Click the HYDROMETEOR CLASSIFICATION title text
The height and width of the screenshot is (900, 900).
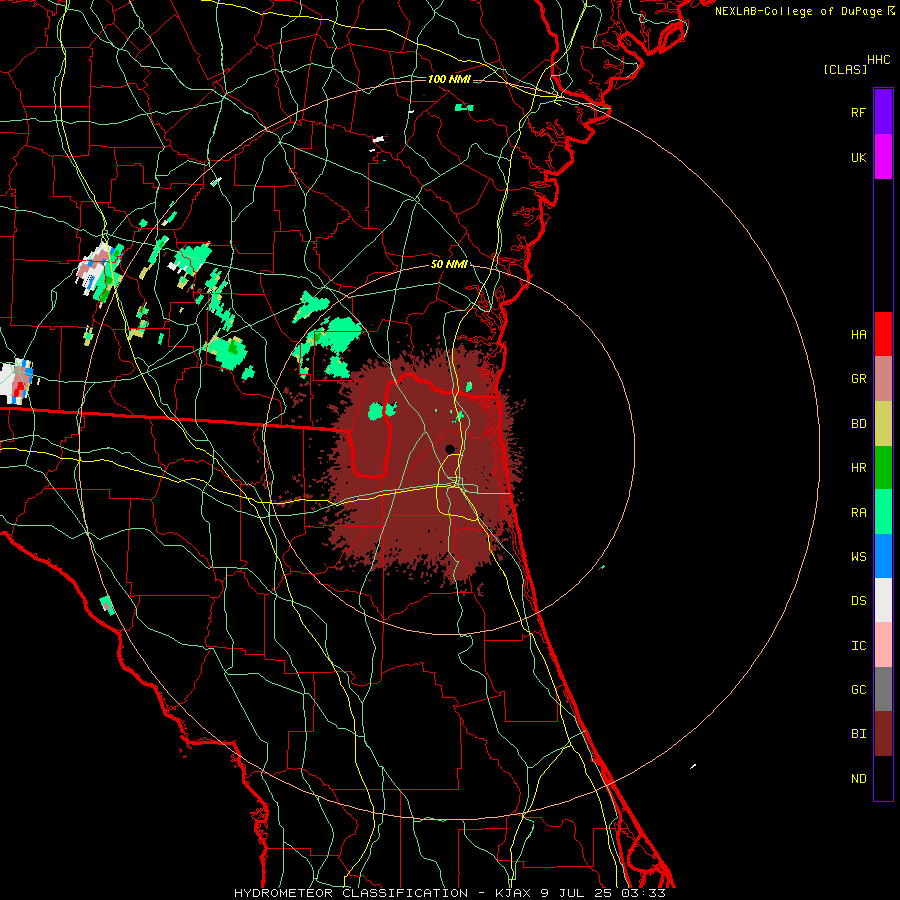351,893
